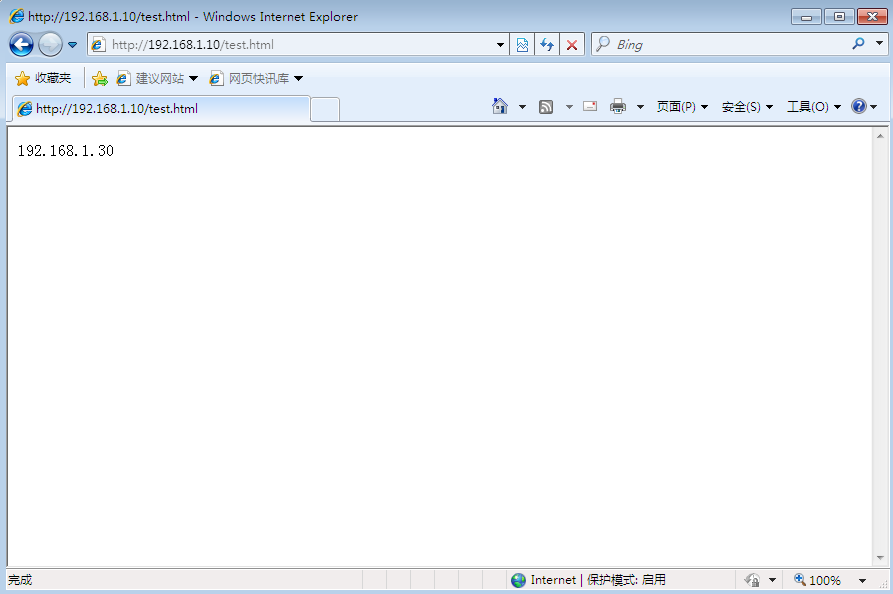
Task: Click the blue Help question icon
Action: coord(859,106)
